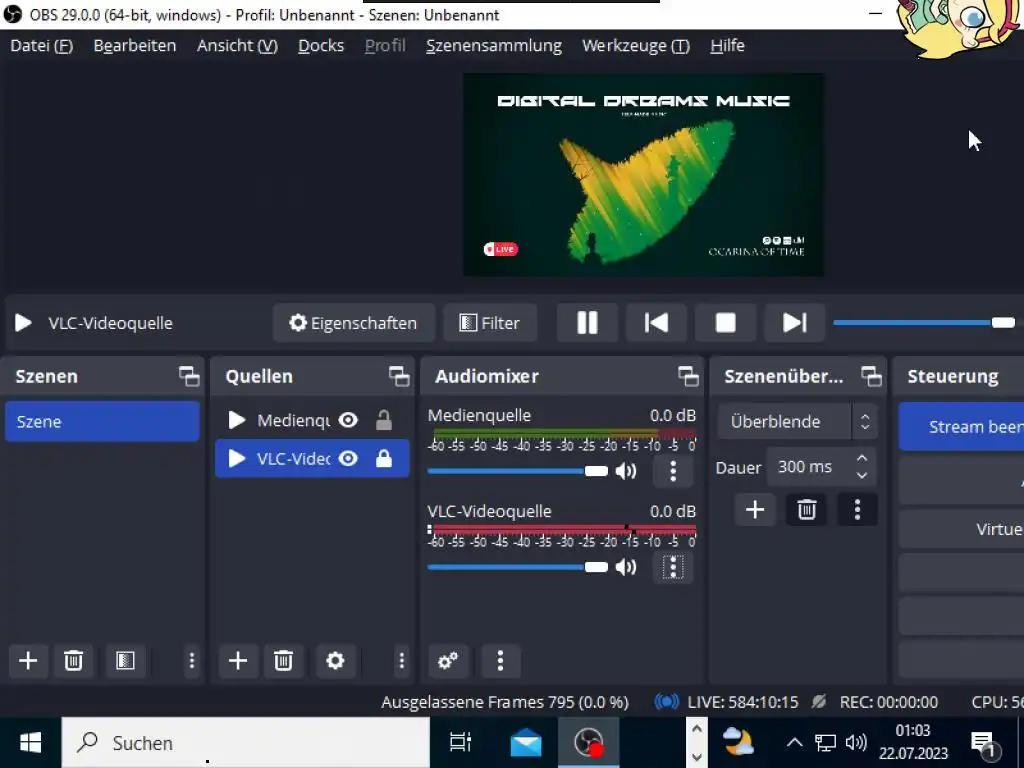Open Eigenschaften for the VLC source

353,323
